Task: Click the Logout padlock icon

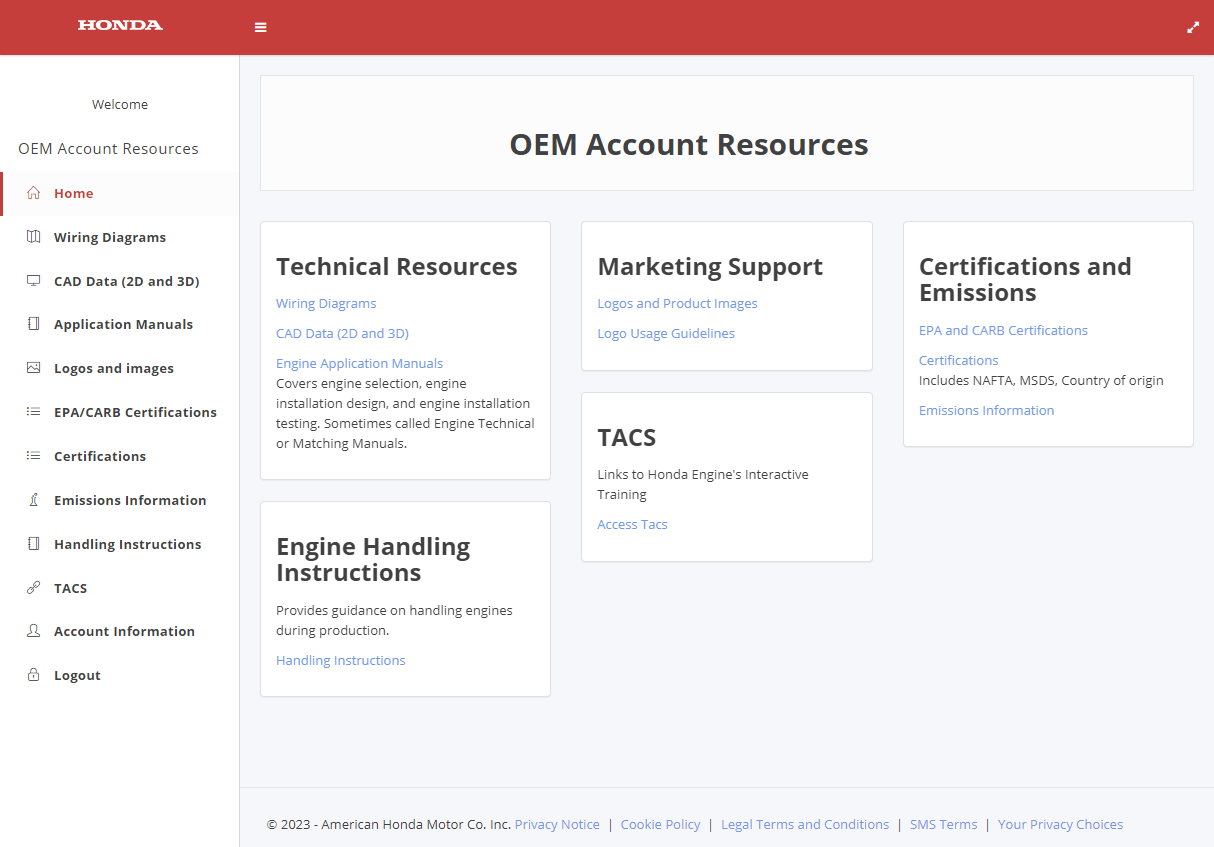Action: point(34,675)
